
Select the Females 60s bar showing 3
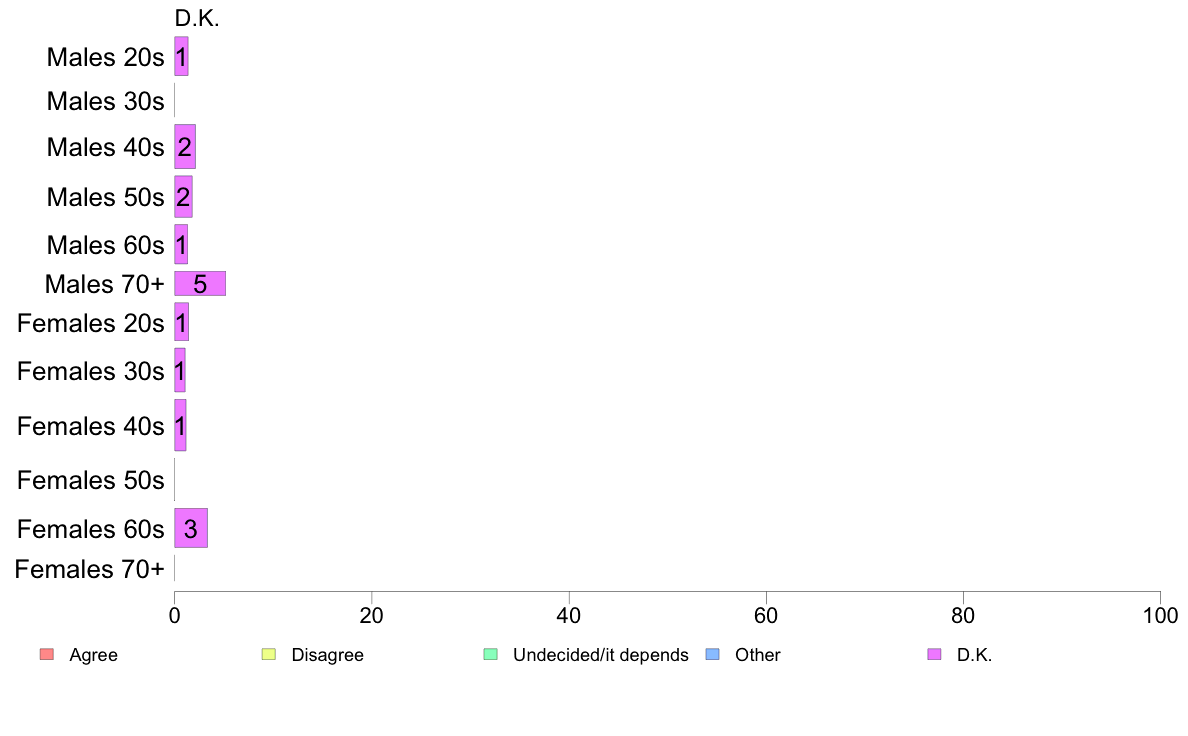click(x=191, y=528)
